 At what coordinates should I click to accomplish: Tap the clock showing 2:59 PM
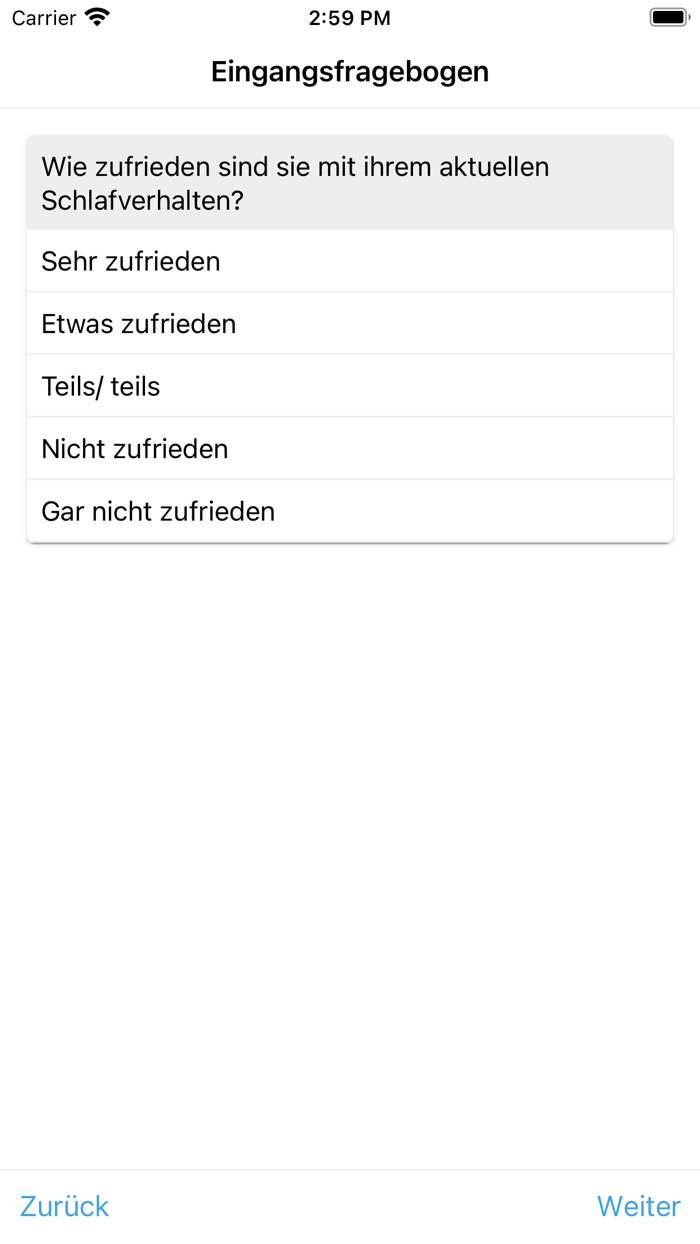point(350,16)
